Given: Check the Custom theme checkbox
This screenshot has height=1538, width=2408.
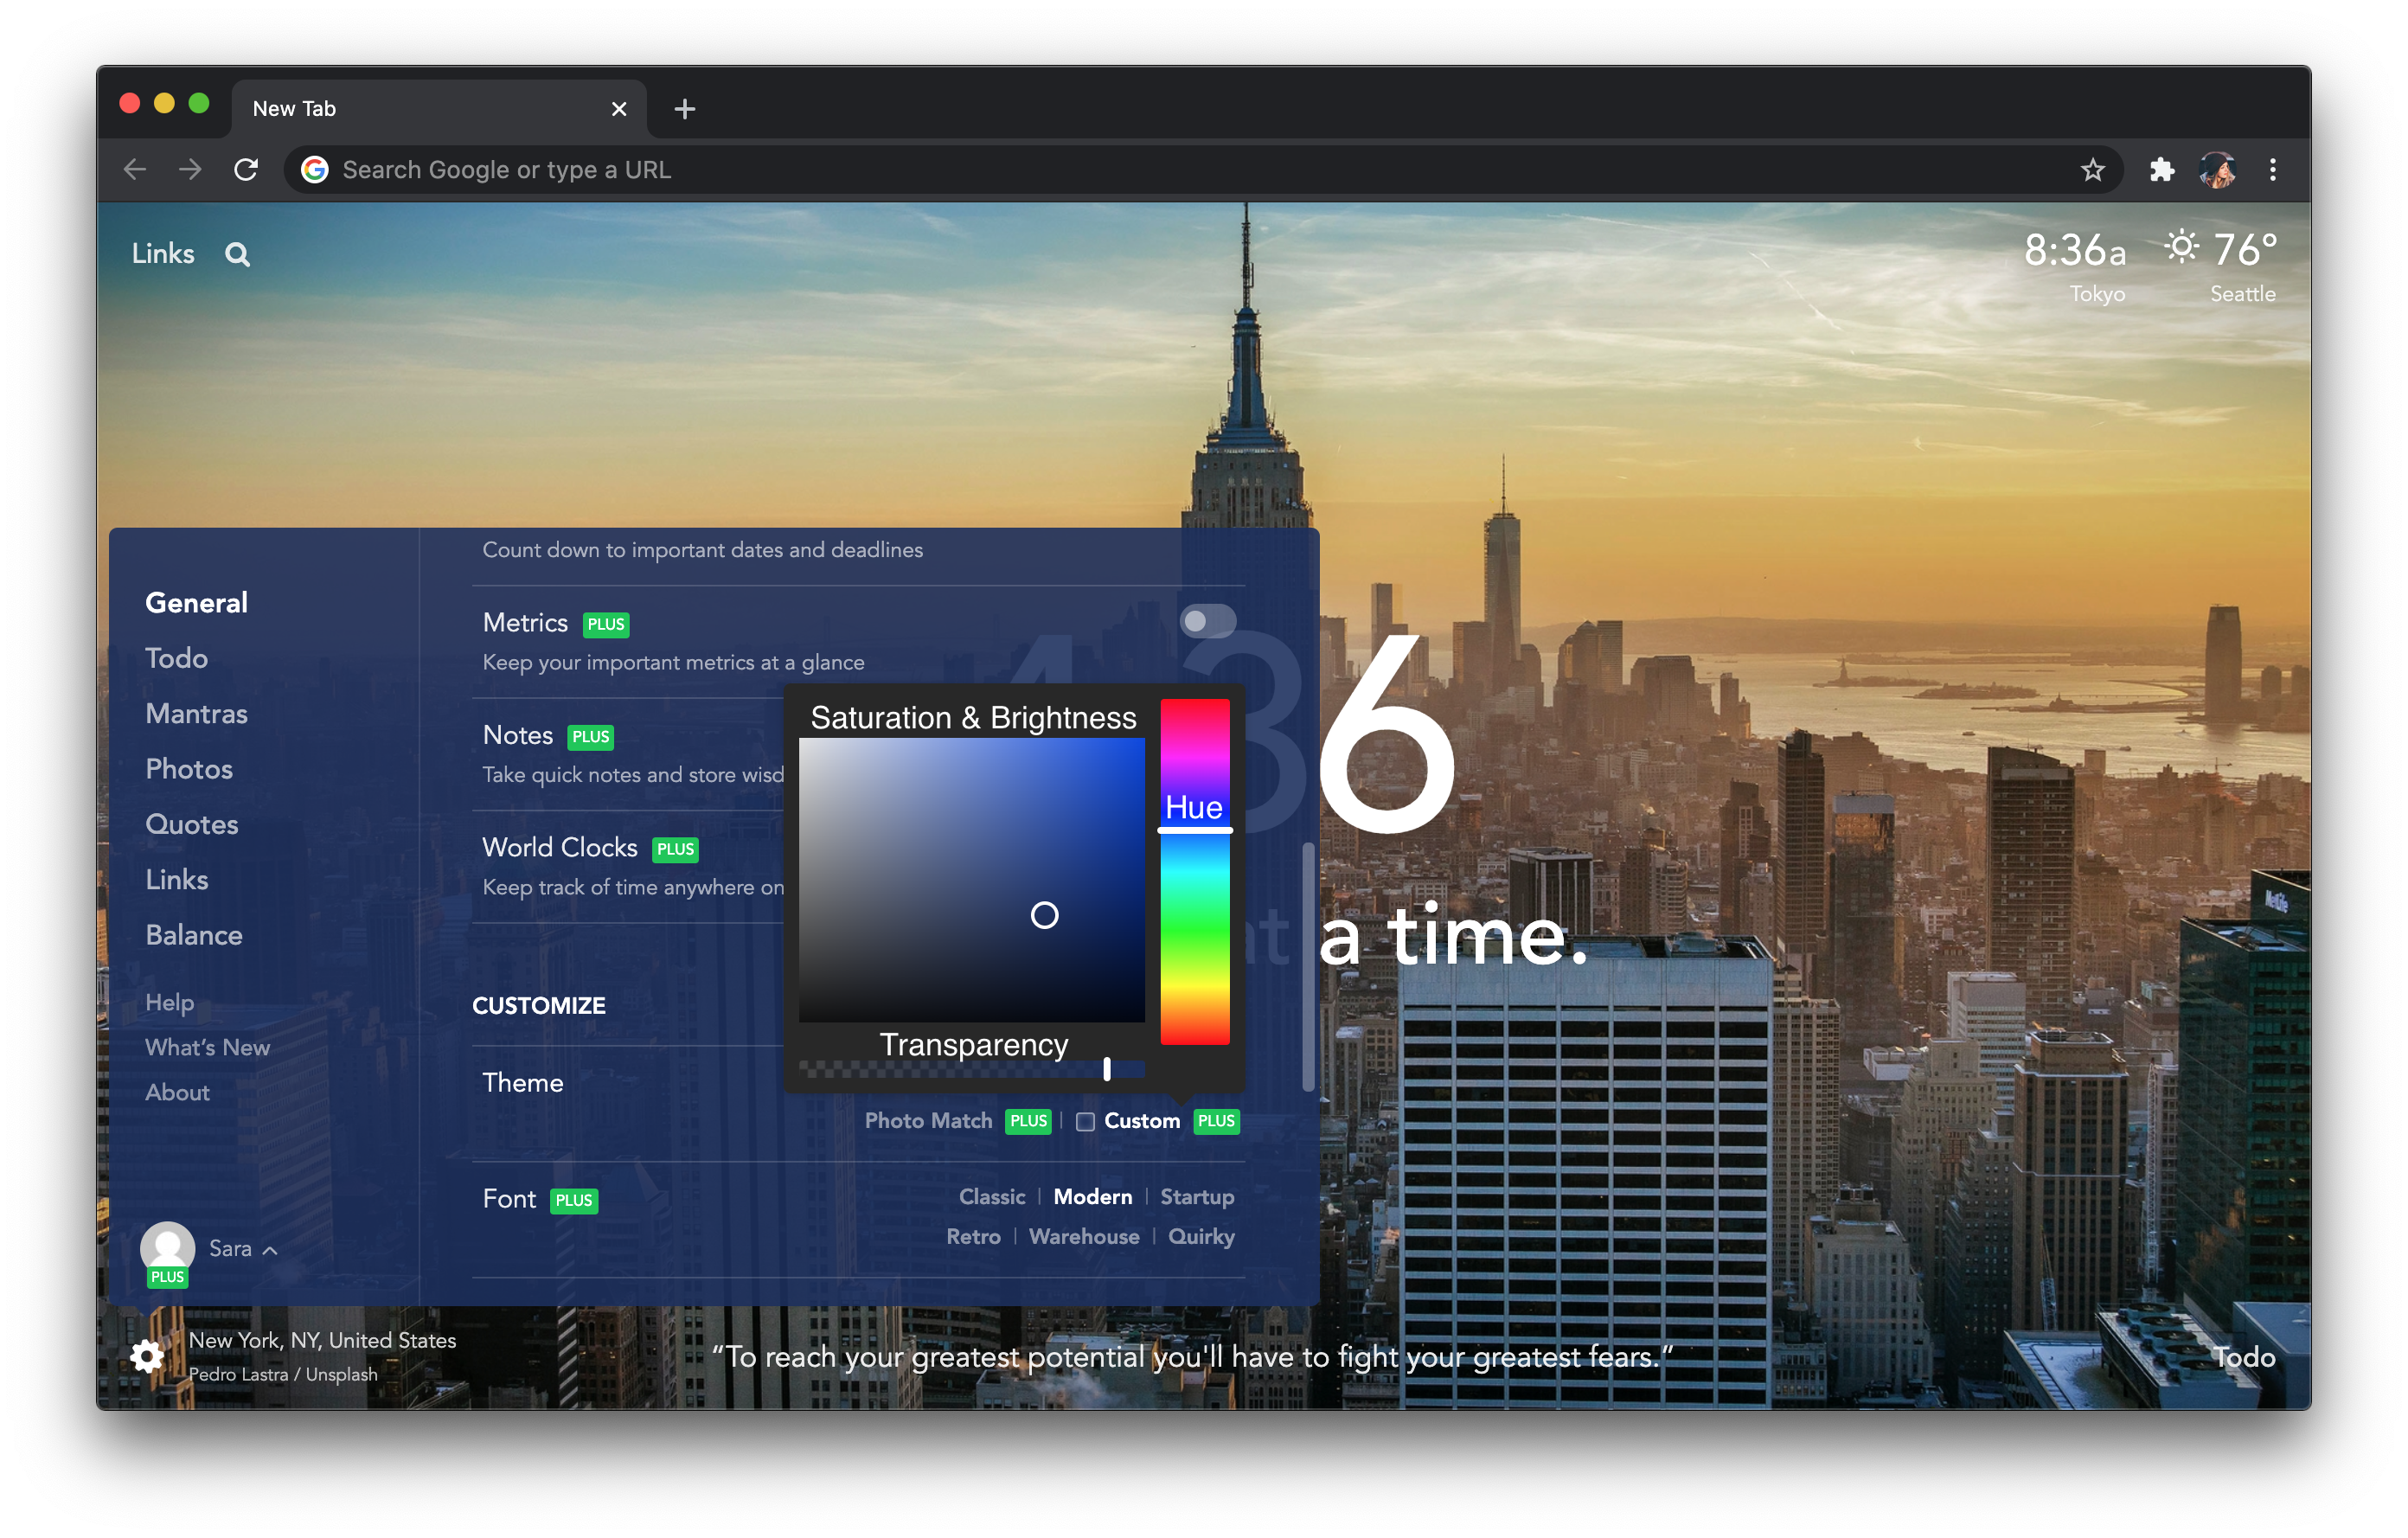Looking at the screenshot, I should coord(1085,1122).
